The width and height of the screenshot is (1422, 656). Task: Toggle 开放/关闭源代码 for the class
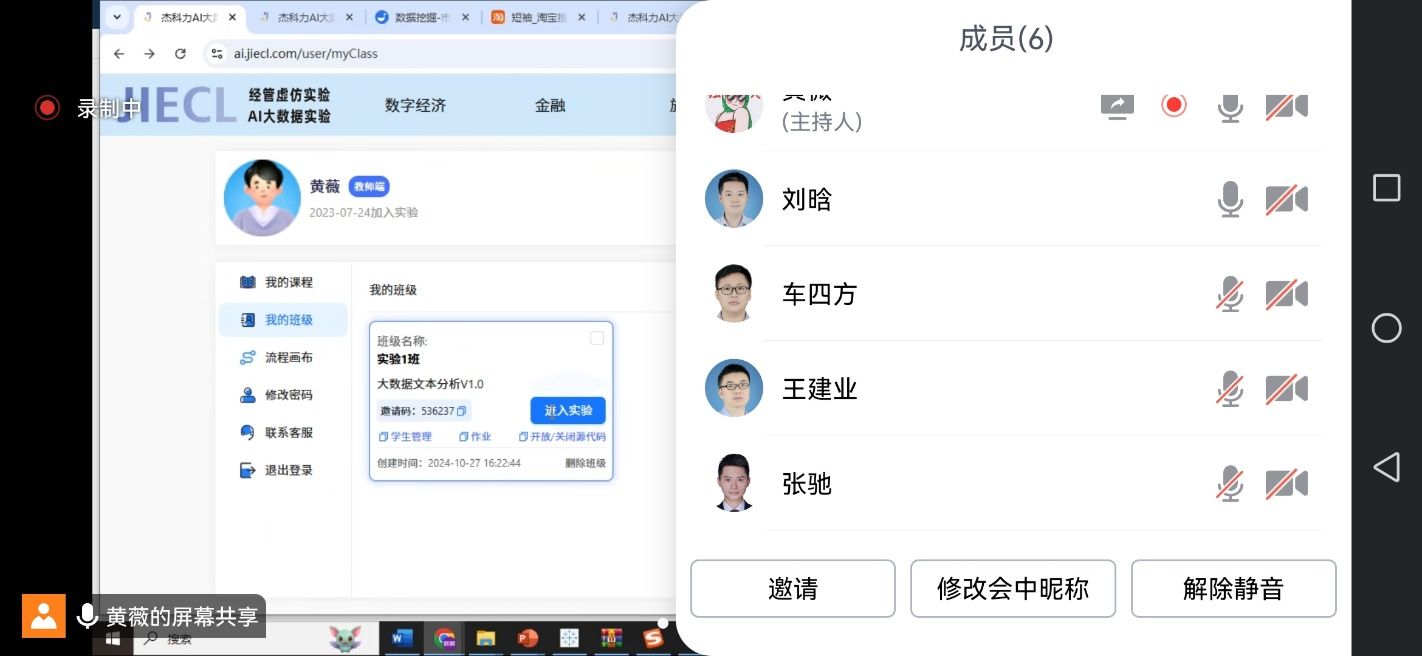(x=562, y=437)
